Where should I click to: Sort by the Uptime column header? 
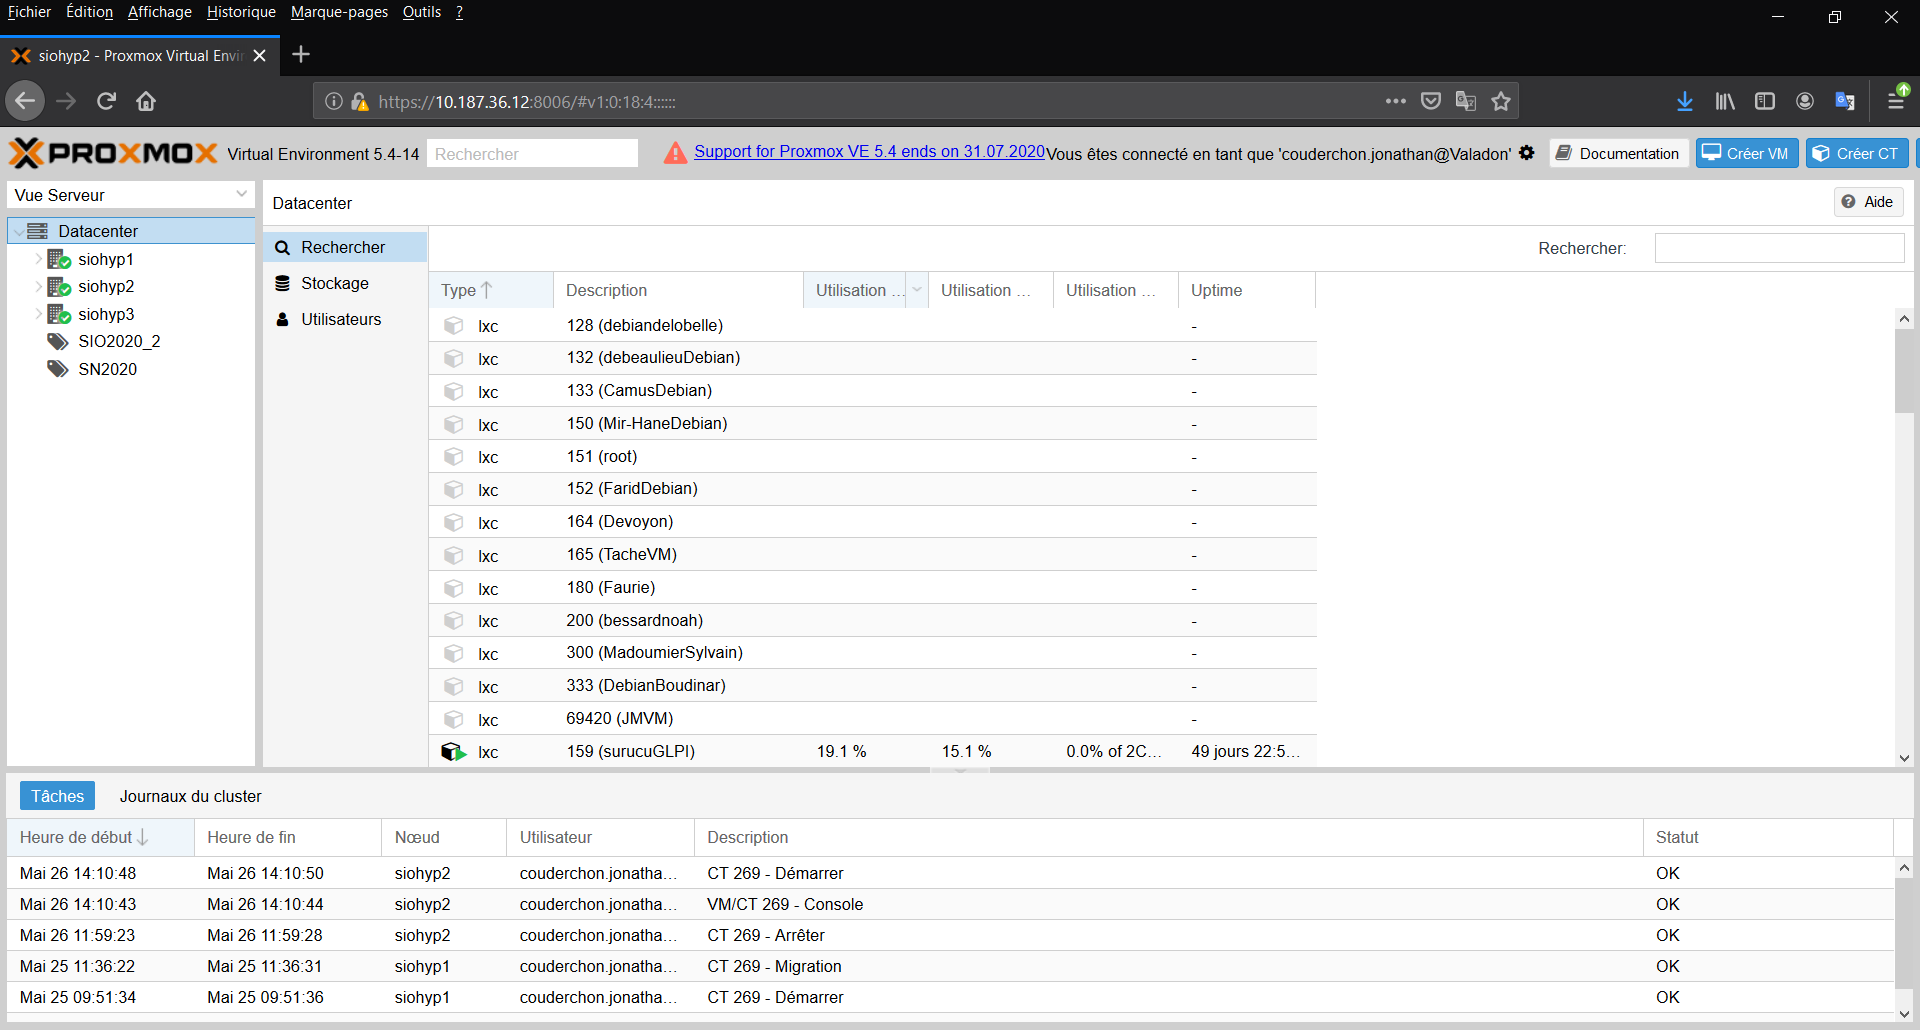pos(1246,290)
